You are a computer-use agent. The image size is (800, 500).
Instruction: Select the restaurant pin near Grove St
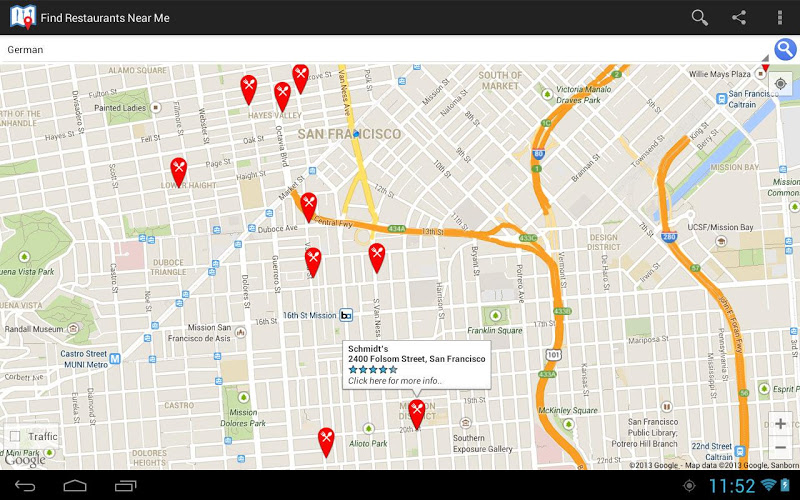tap(300, 78)
